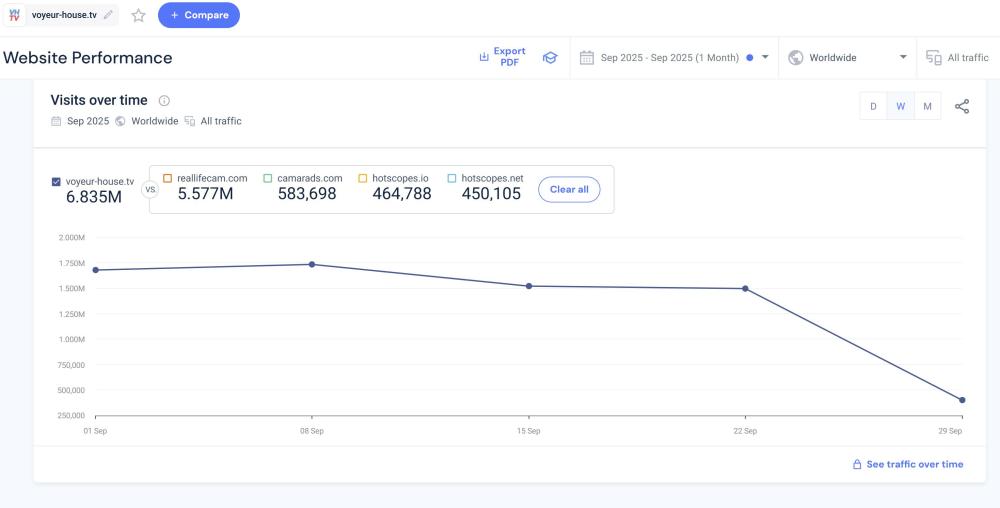Switch to the monthly M granularity tab
Screen dimensions: 1000x508
pyautogui.click(x=927, y=107)
